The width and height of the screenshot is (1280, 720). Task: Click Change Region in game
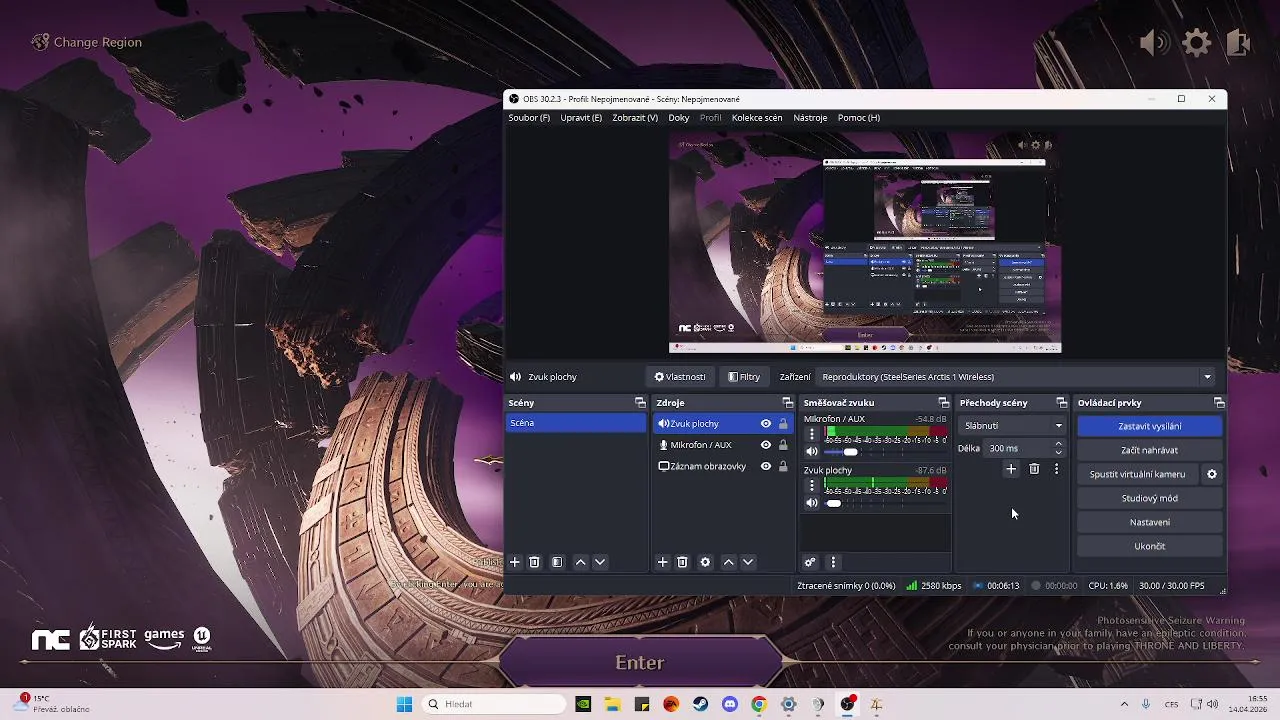coord(87,42)
